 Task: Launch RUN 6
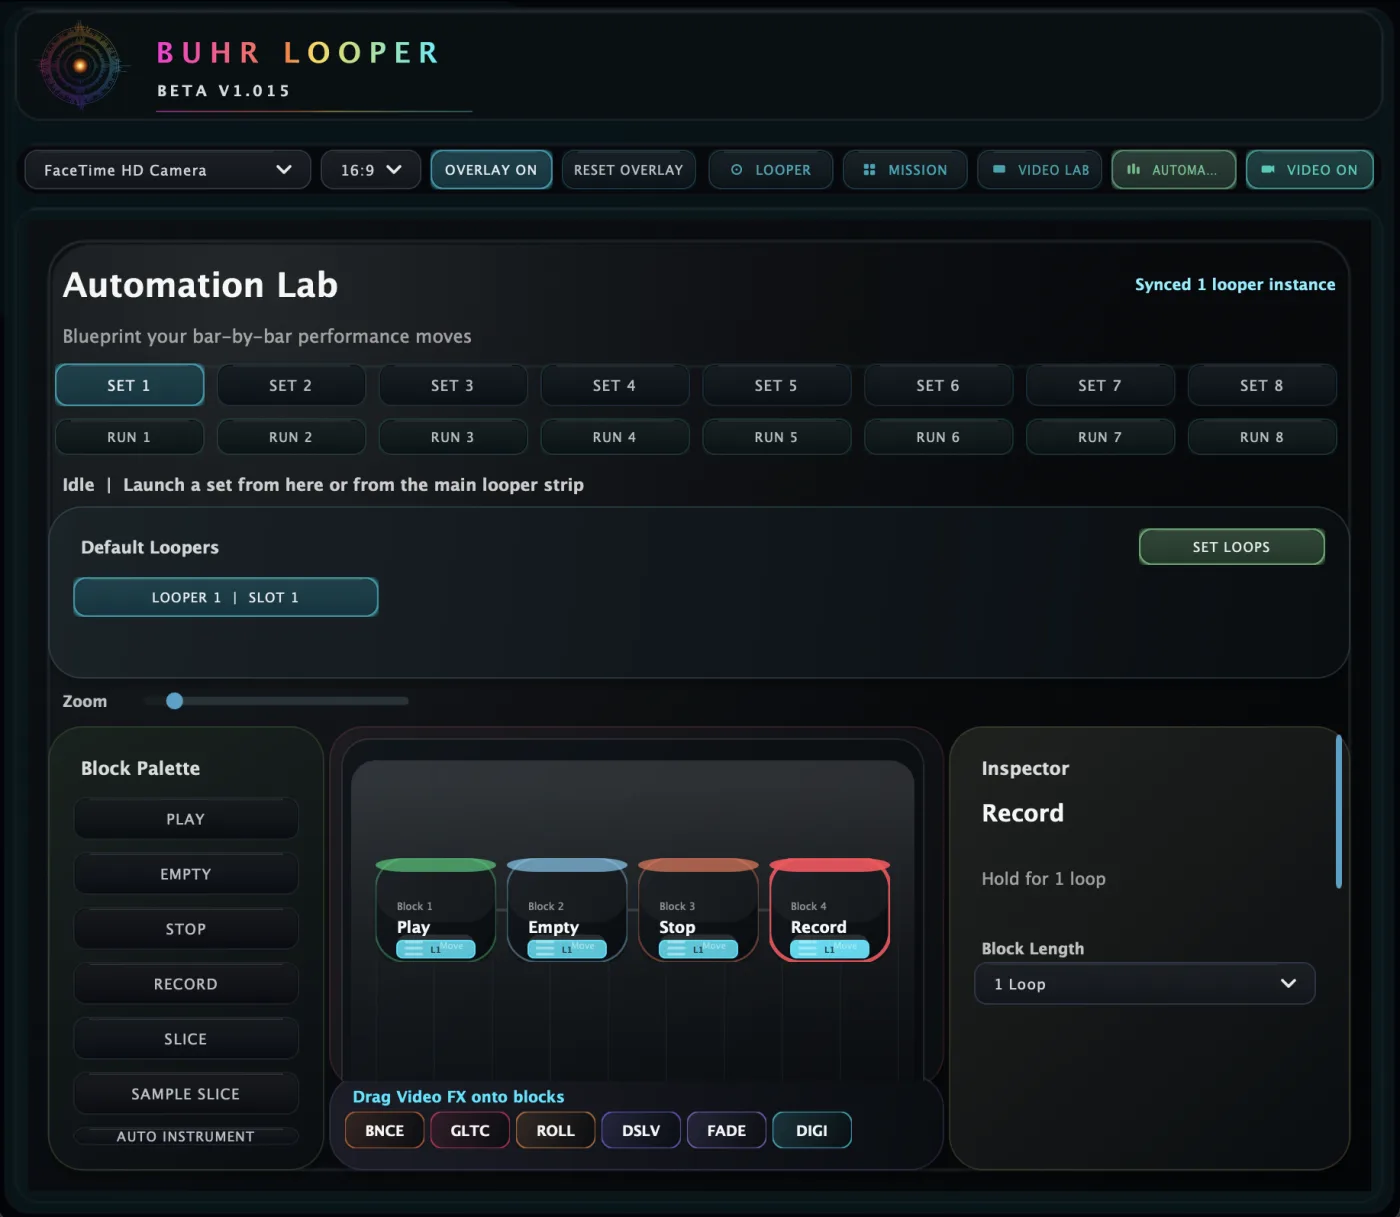938,437
